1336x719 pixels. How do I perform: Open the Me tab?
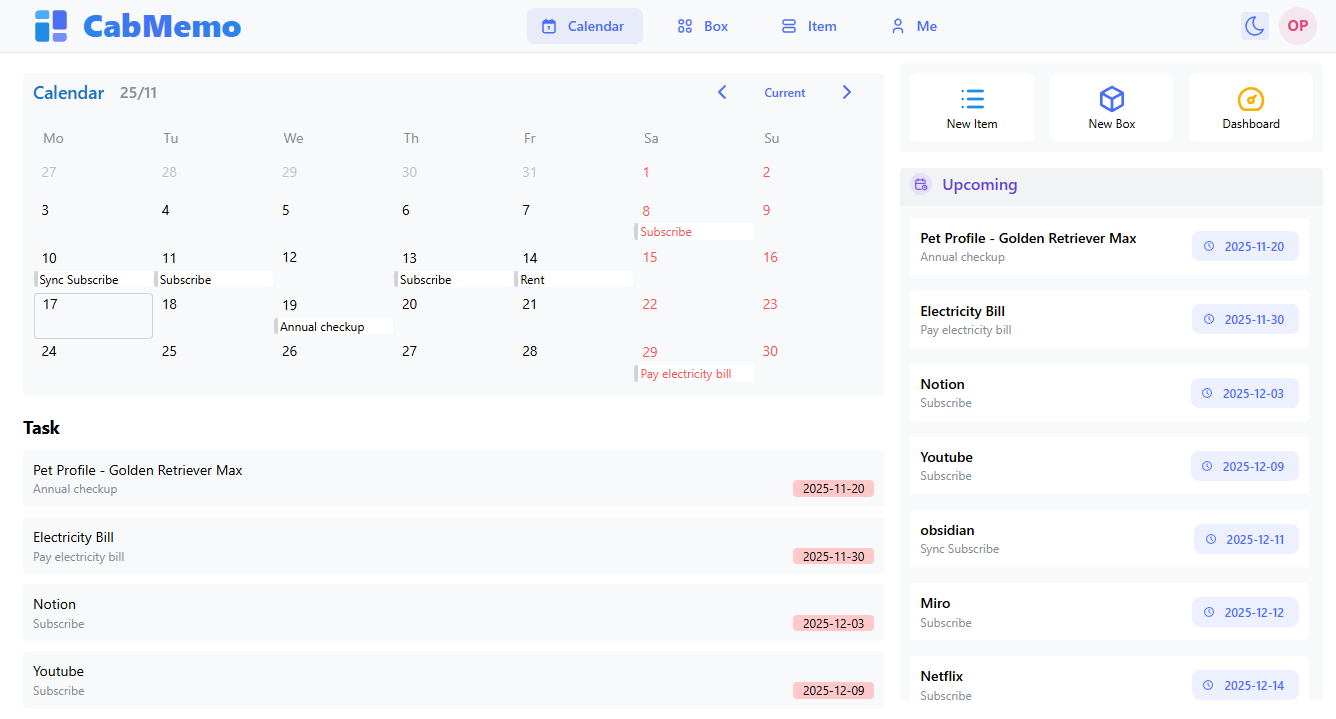pyautogui.click(x=912, y=25)
